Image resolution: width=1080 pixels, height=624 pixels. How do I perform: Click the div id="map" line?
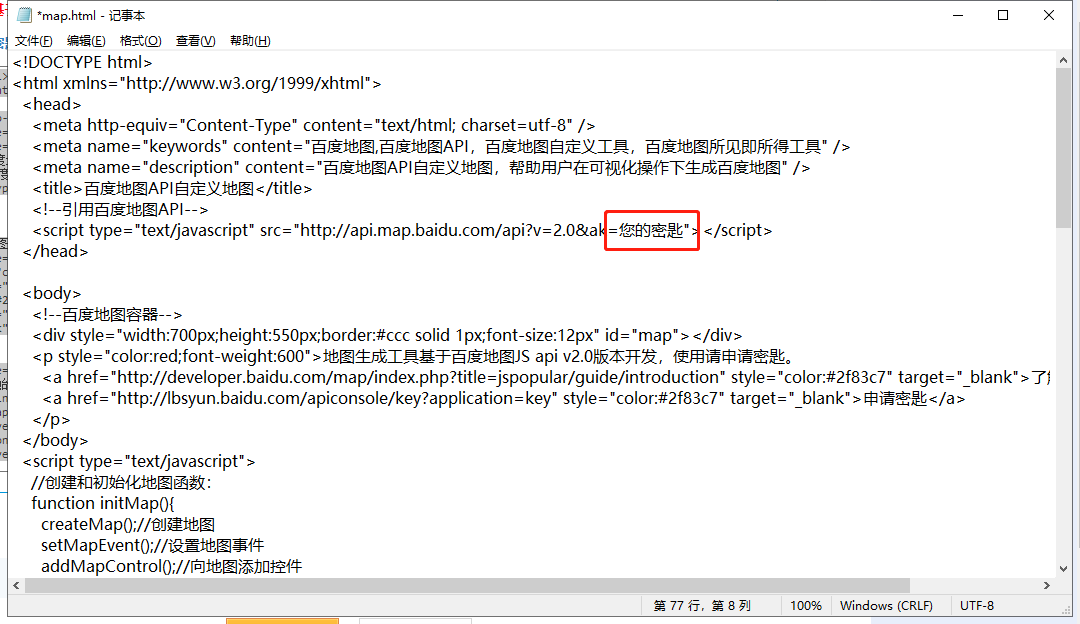click(x=387, y=335)
